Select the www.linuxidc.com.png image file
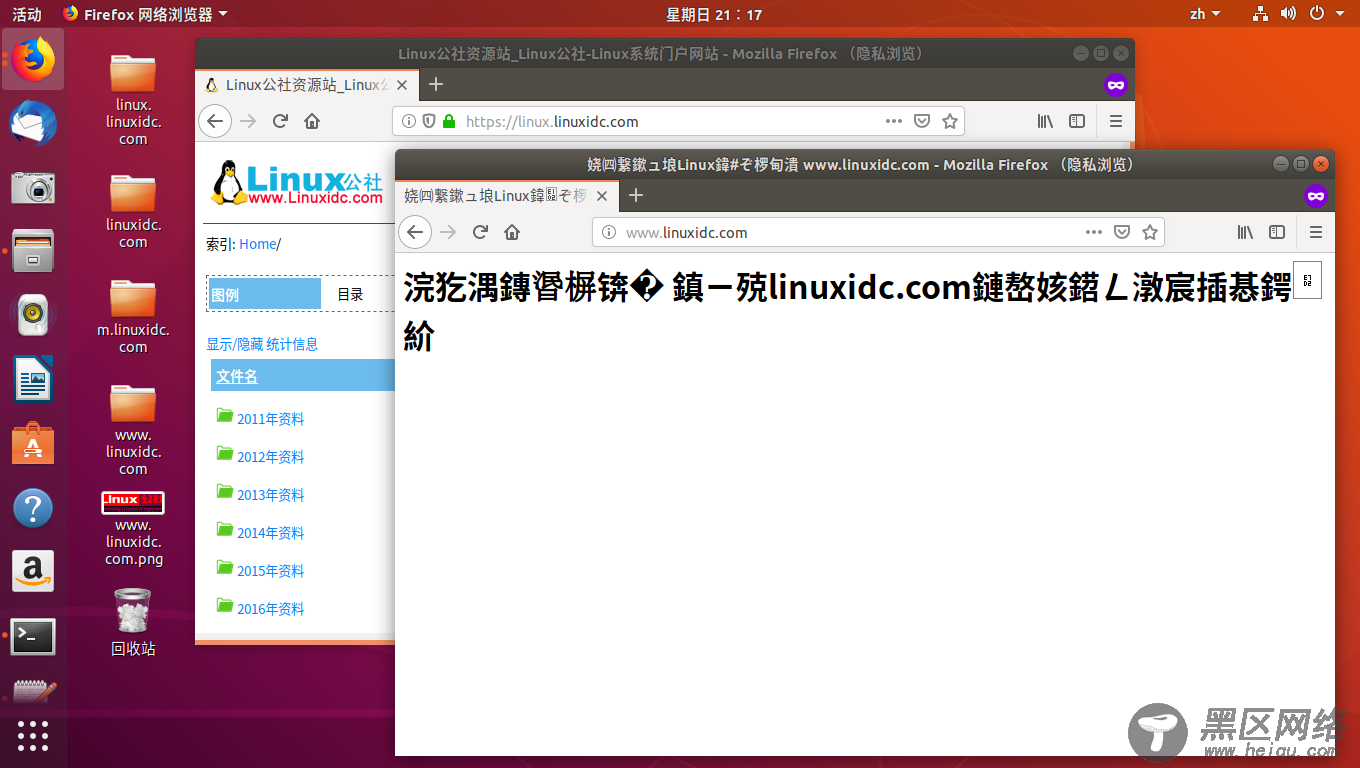The width and height of the screenshot is (1360, 768). pos(133,528)
